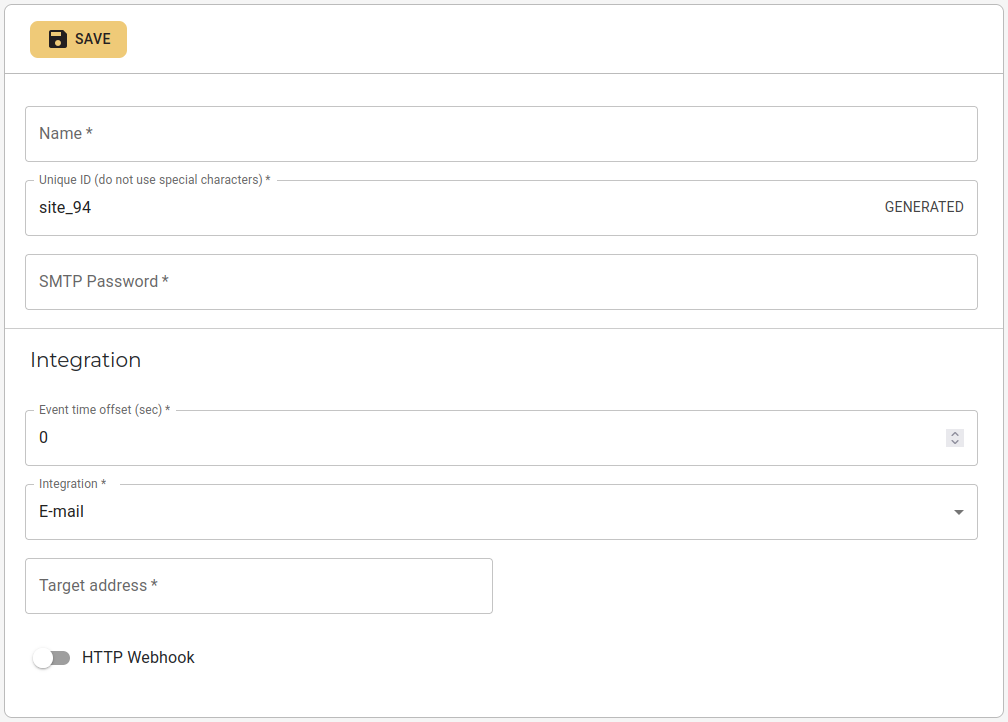Click the Integration section heading

click(x=86, y=360)
